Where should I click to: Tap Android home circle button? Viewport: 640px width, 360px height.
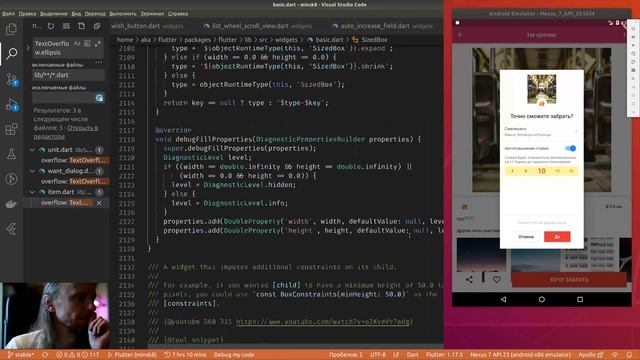[542, 299]
